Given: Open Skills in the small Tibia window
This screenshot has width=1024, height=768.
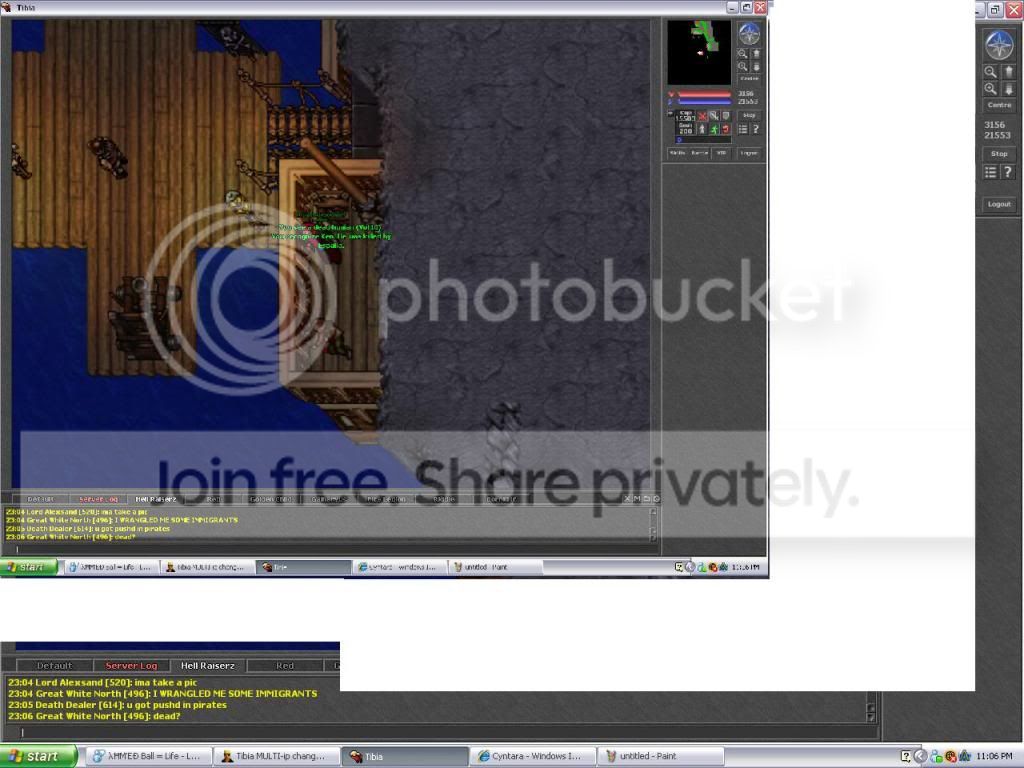Looking at the screenshot, I should [x=677, y=153].
